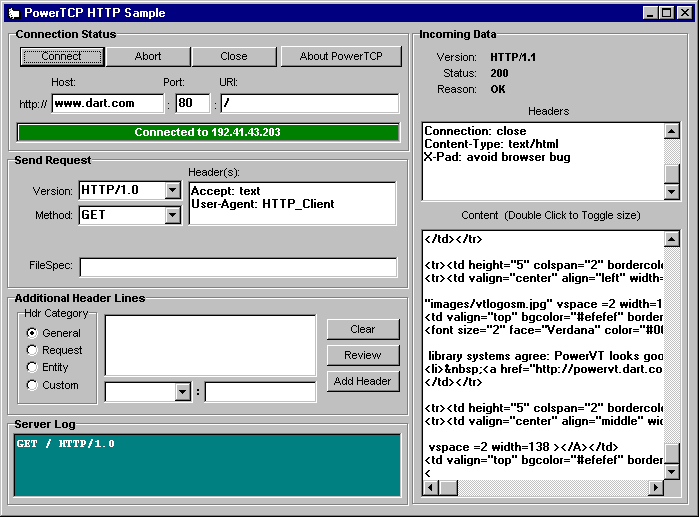Viewport: 699px width, 517px height.
Task: Click the Abort button
Action: pyautogui.click(x=148, y=57)
